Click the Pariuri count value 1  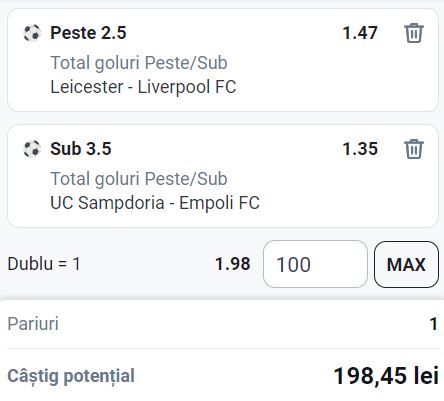pyautogui.click(x=434, y=324)
